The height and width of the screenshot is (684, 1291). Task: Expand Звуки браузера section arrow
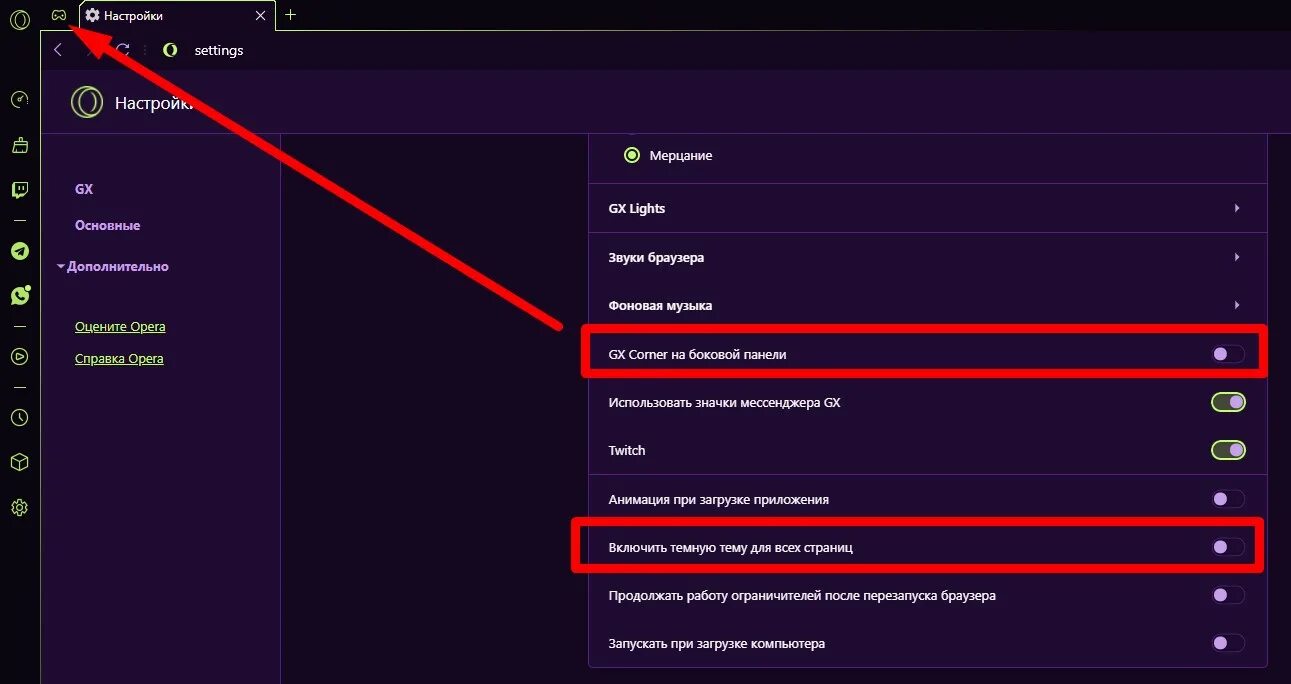pos(1237,257)
